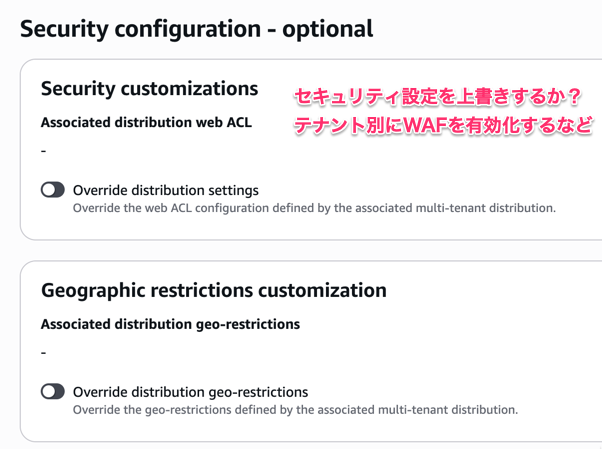The width and height of the screenshot is (602, 449).
Task: Click the 'Associated distribution web ACL' label
Action: tap(146, 123)
